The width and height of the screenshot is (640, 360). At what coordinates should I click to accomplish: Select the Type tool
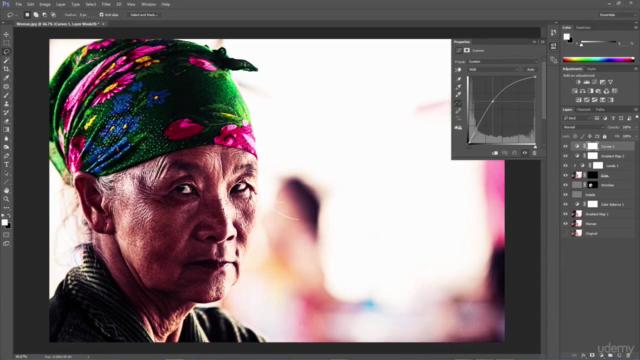pos(6,164)
